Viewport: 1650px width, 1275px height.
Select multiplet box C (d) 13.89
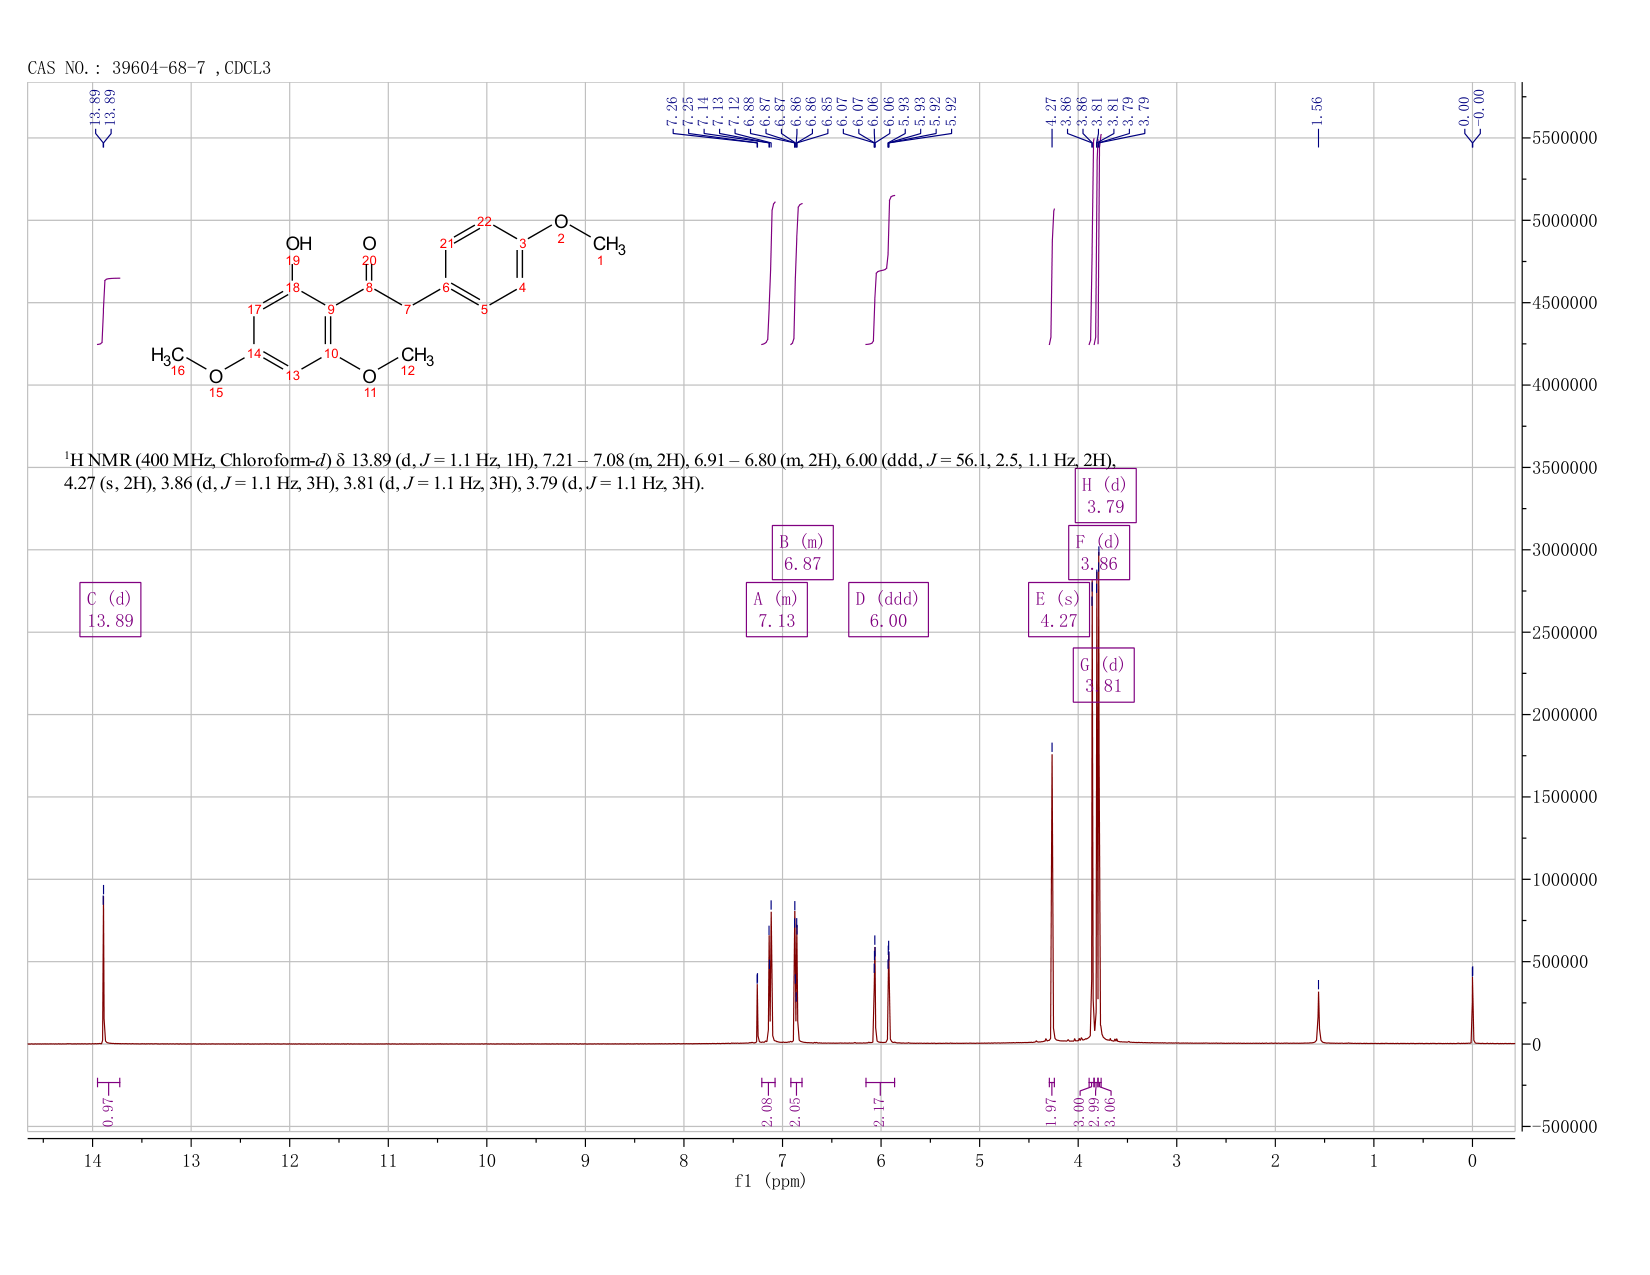pyautogui.click(x=110, y=610)
